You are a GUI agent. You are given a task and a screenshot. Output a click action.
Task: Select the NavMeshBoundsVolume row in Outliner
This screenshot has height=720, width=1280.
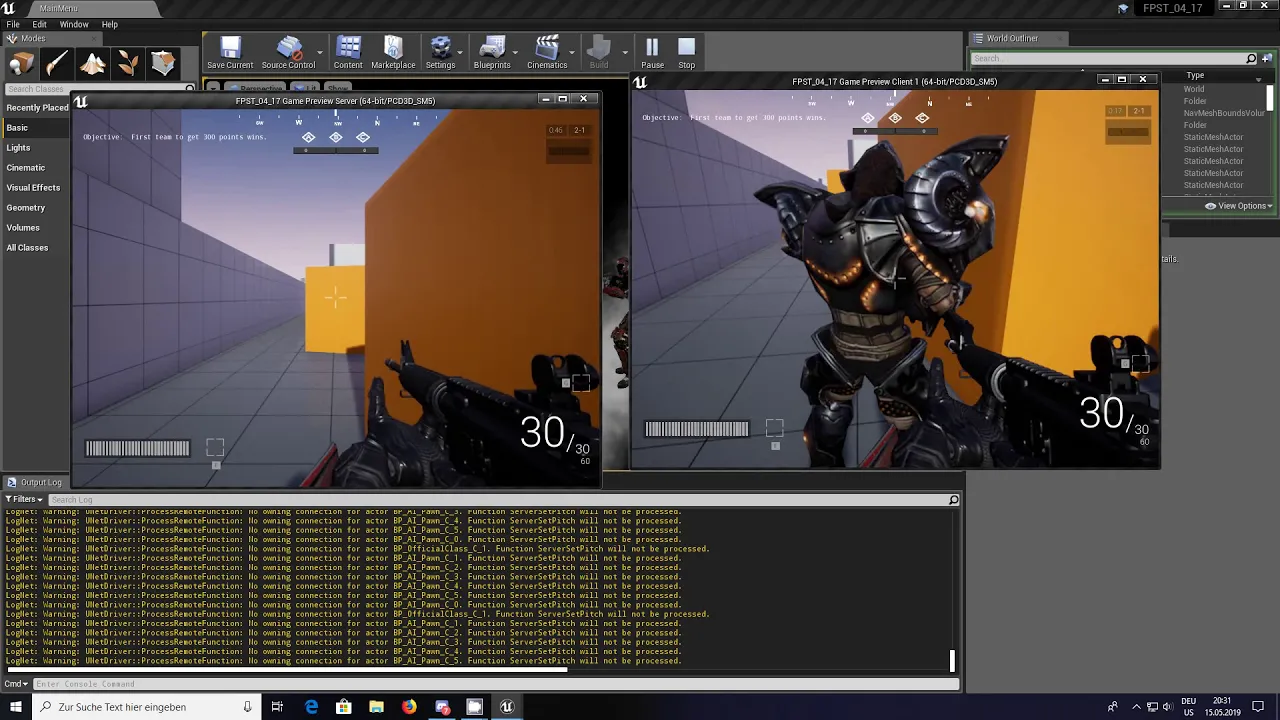(x=1224, y=113)
